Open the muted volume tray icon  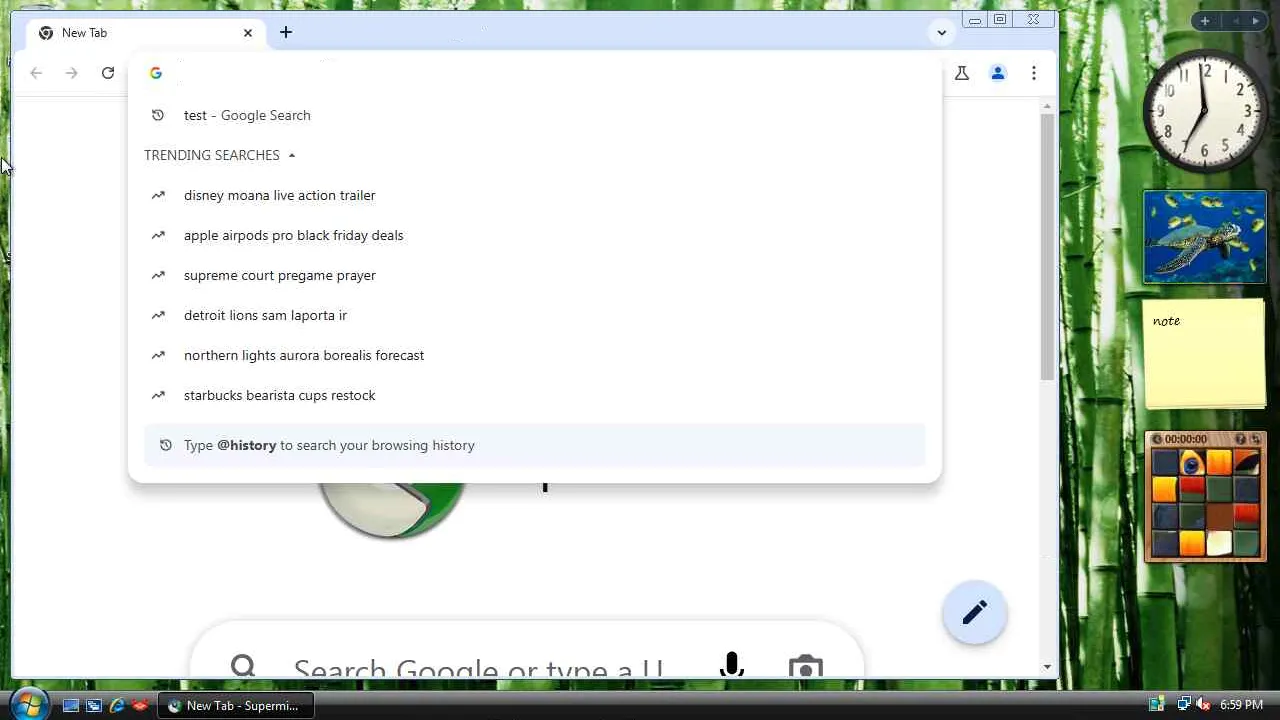(x=1203, y=705)
